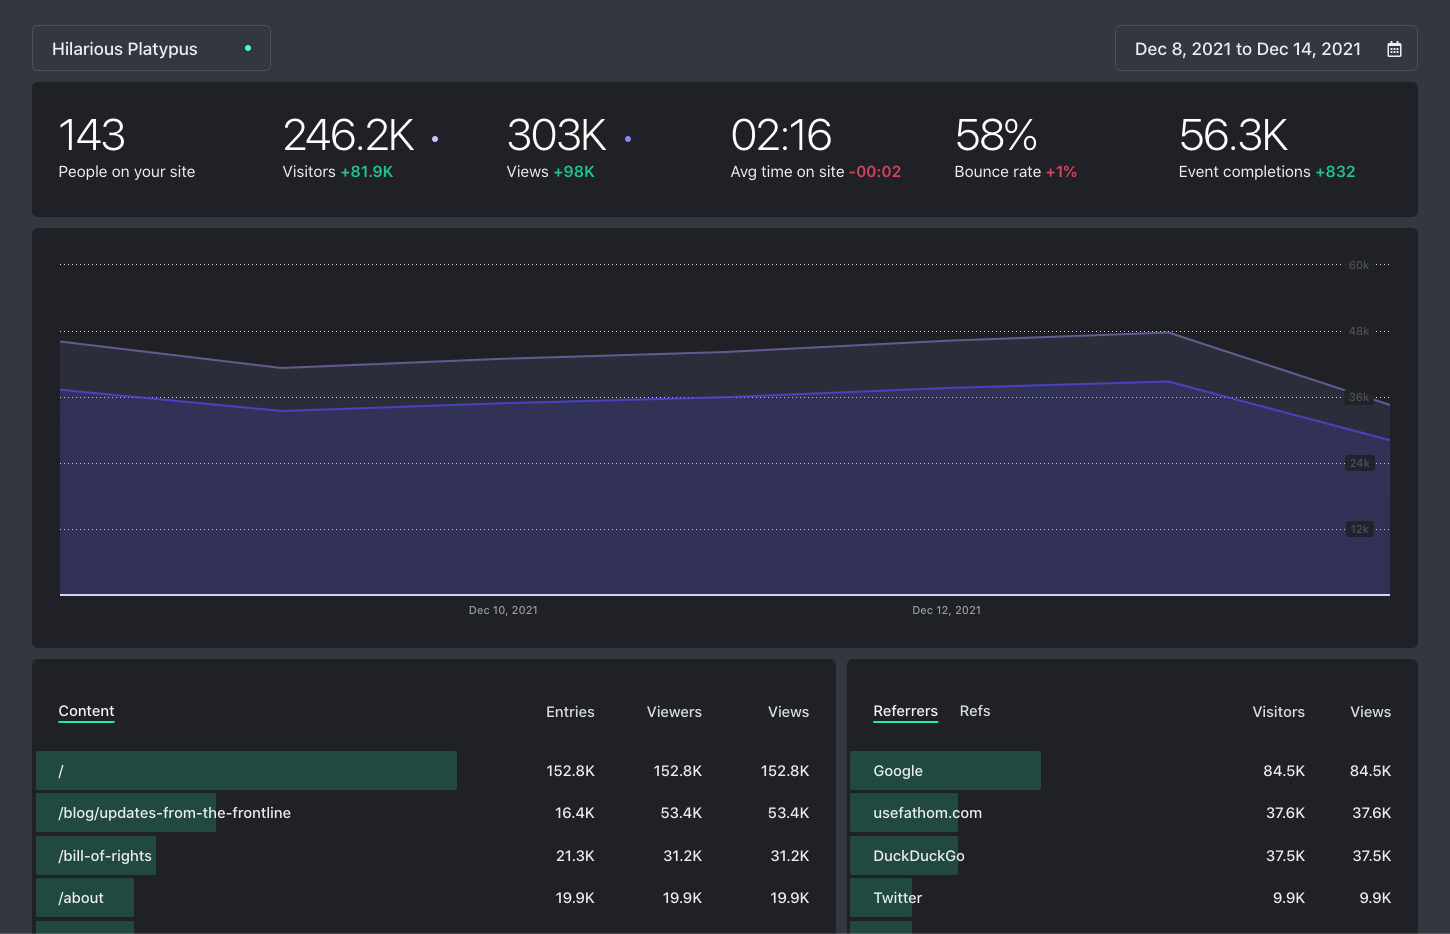This screenshot has height=934, width=1450.
Task: Click the Bounce rate 58% stat
Action: point(1015,148)
